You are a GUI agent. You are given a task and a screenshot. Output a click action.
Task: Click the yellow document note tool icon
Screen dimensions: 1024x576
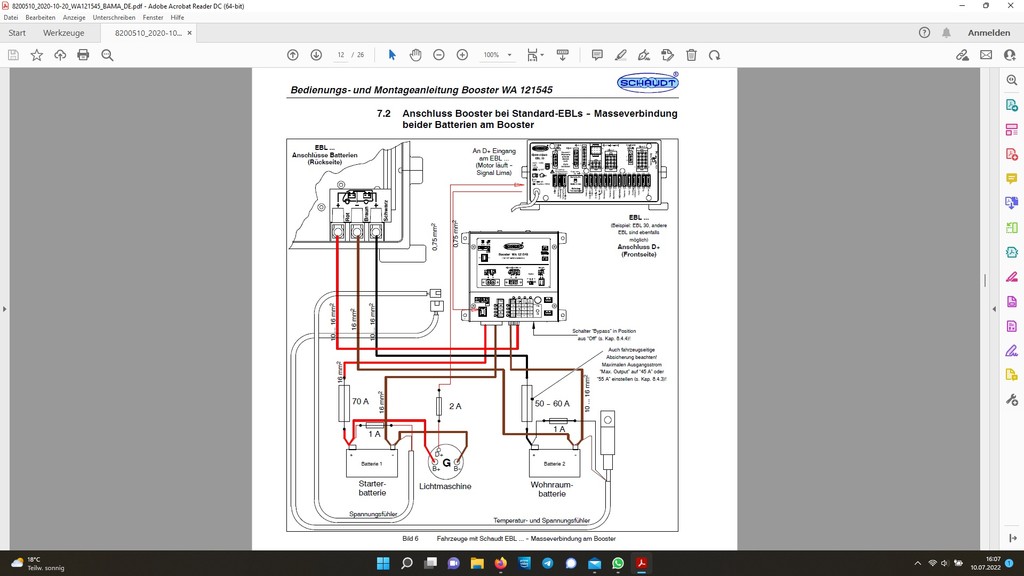pyautogui.click(x=1012, y=375)
